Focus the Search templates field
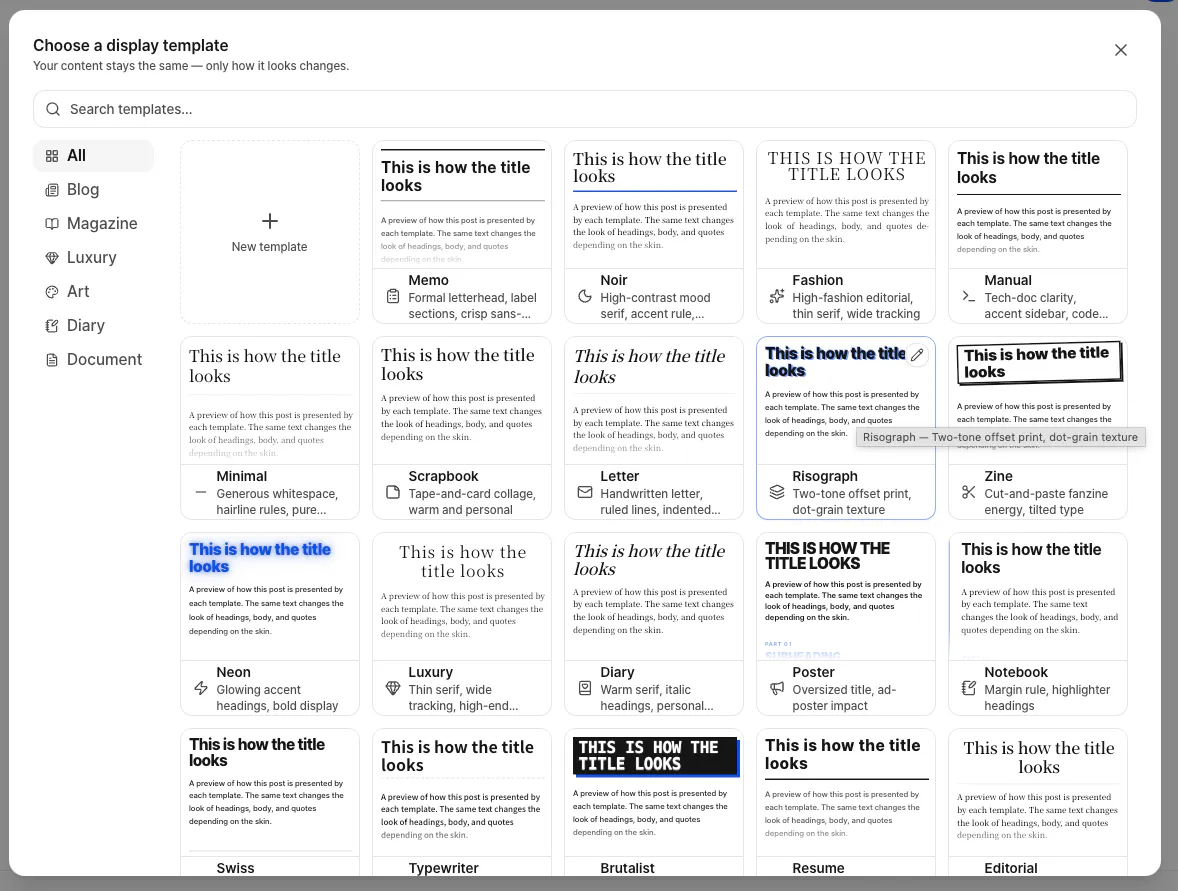 point(584,109)
